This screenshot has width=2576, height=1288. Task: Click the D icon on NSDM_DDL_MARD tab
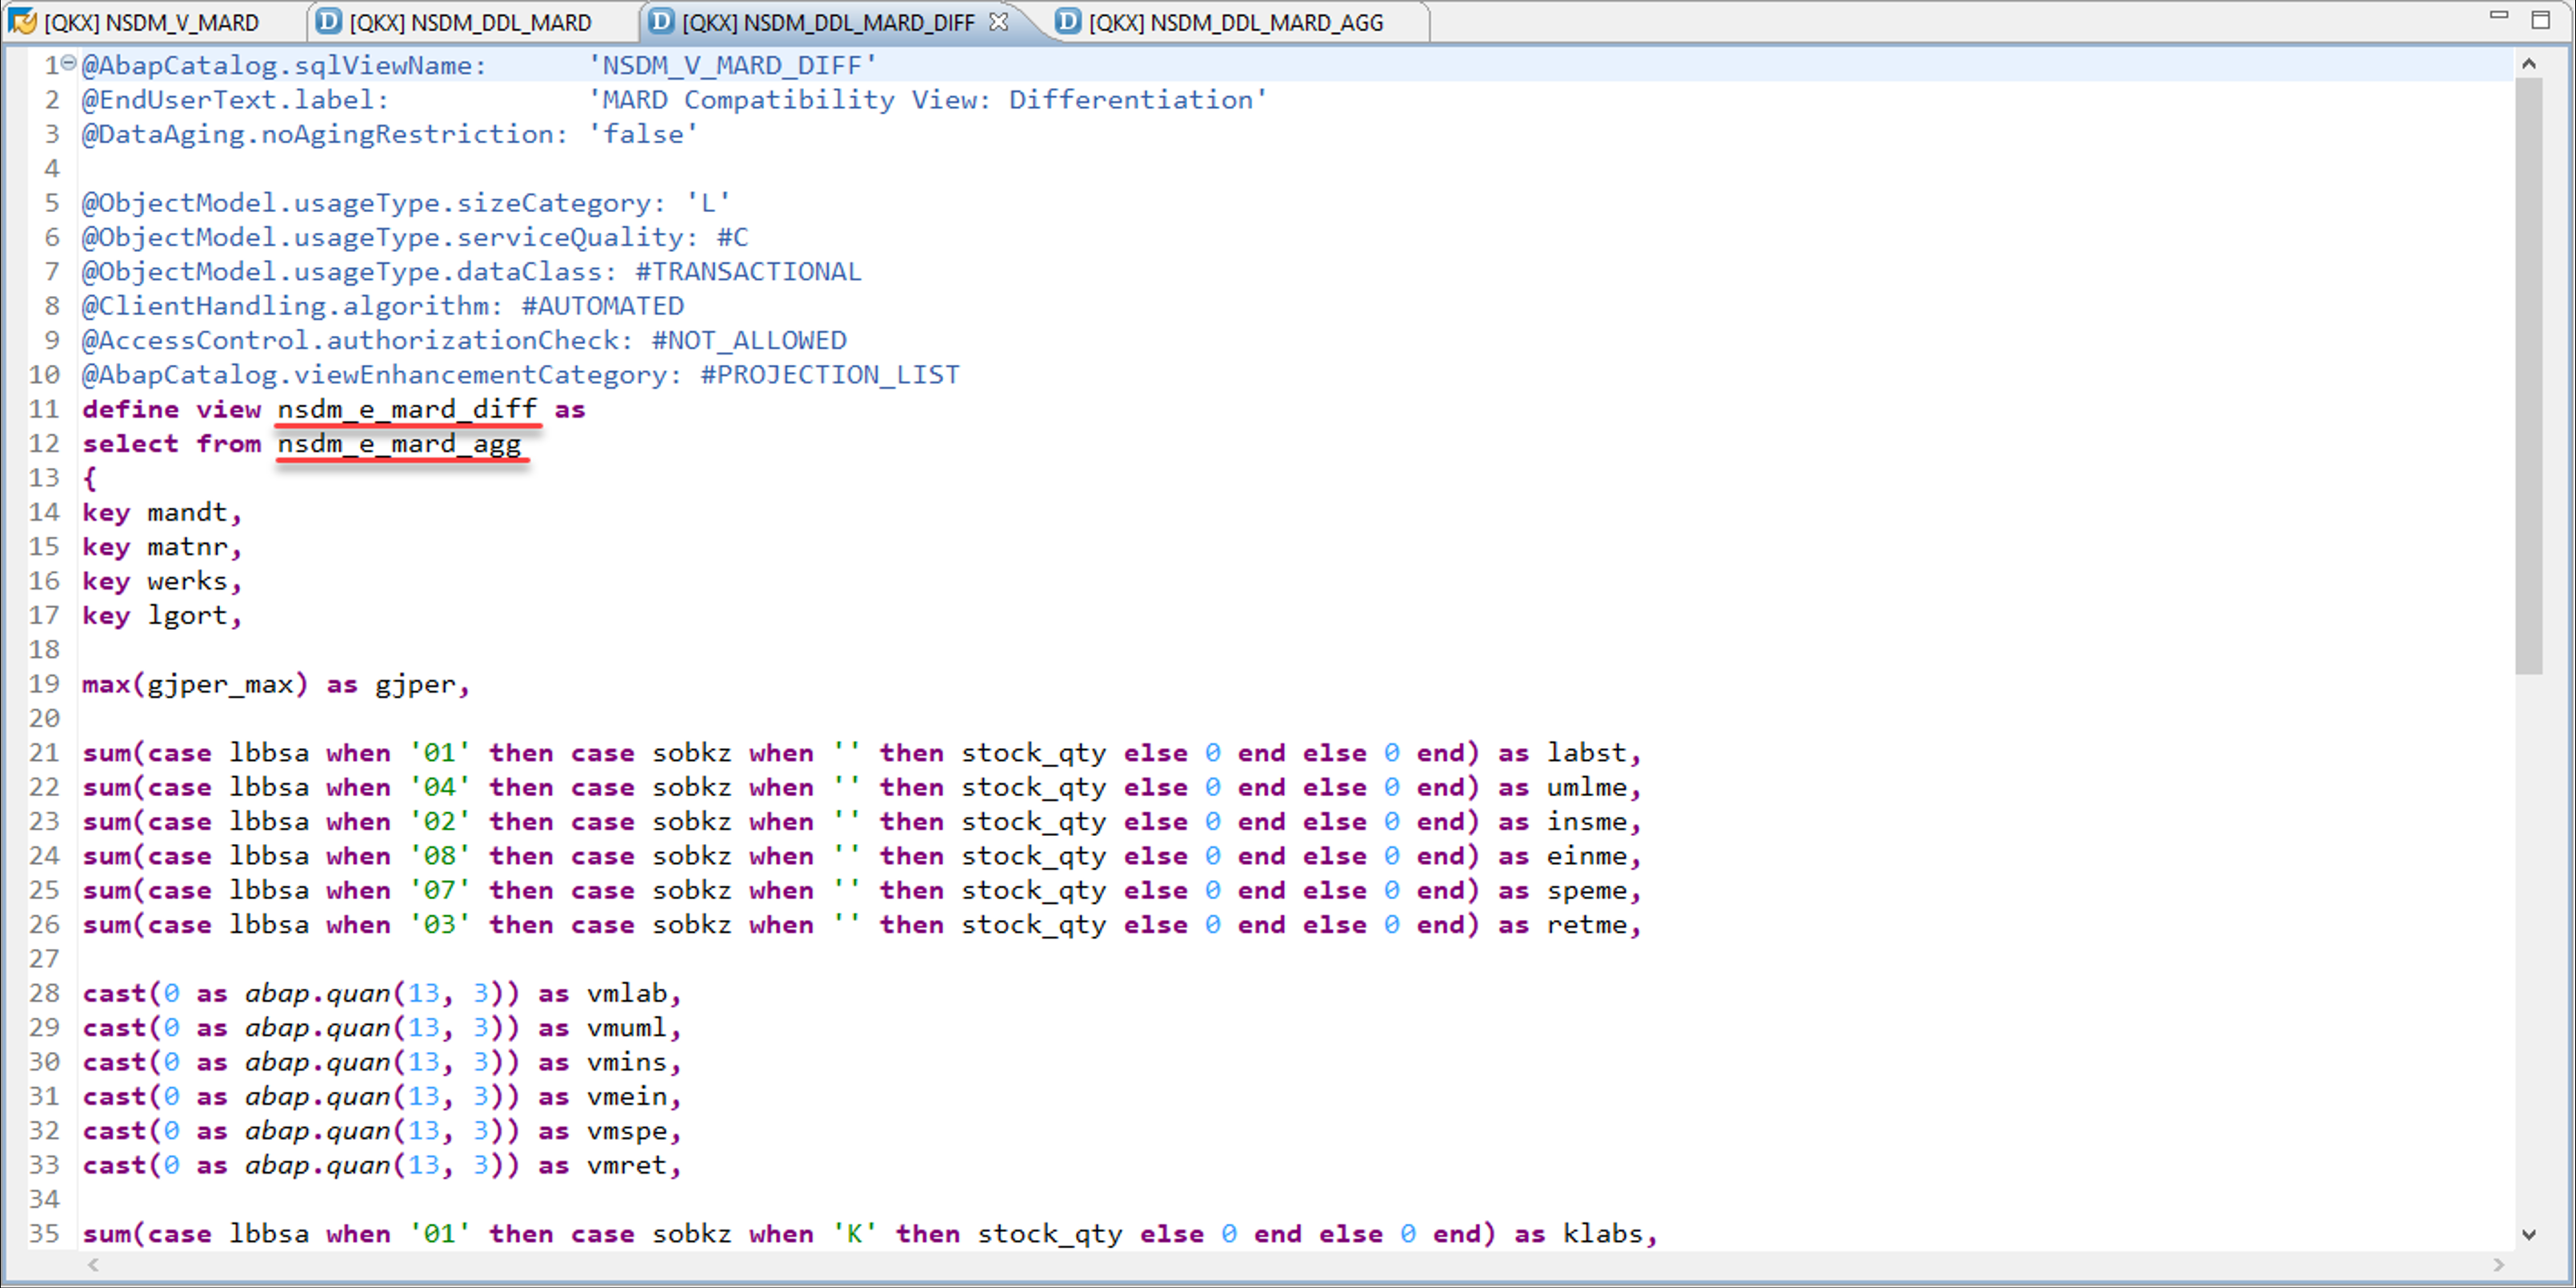328,21
